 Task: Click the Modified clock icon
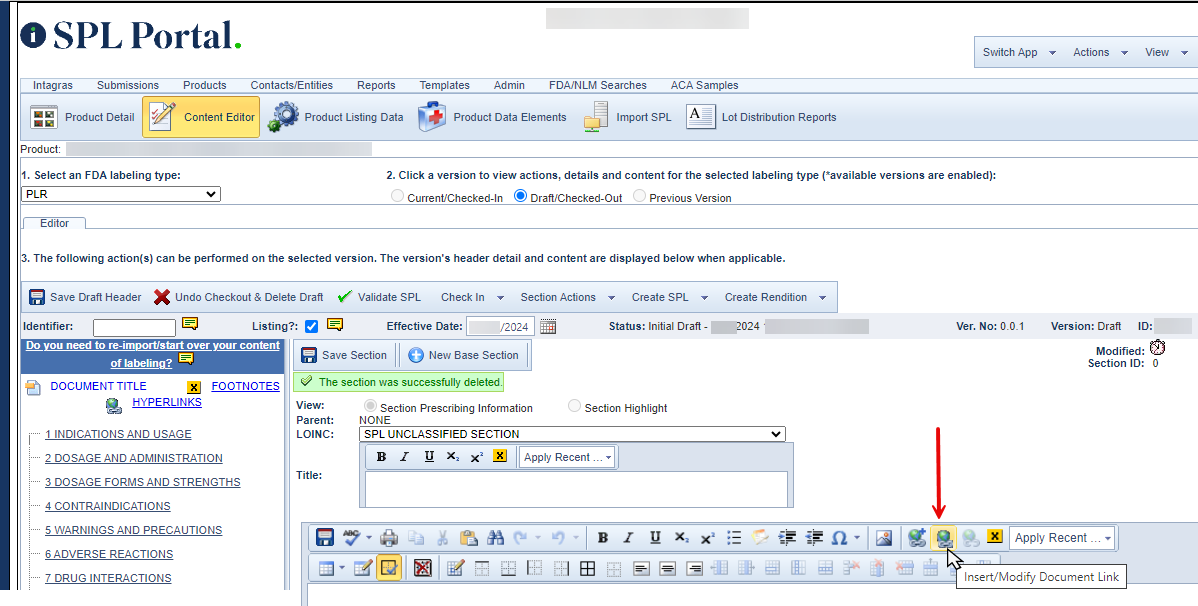tap(1158, 348)
